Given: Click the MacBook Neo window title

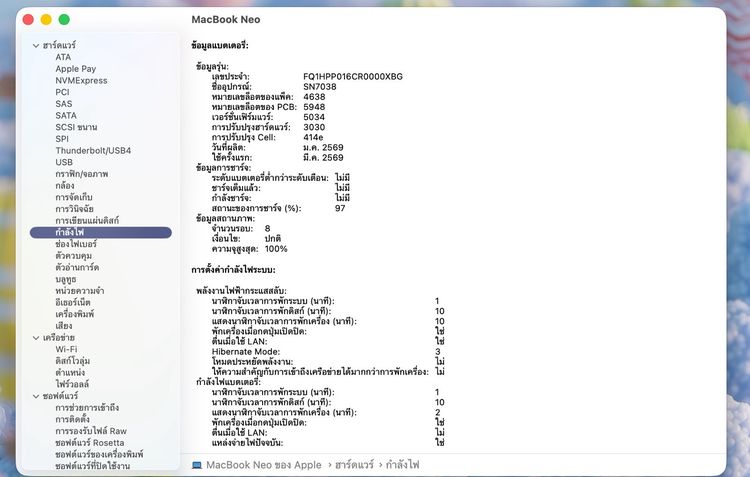Looking at the screenshot, I should [226, 20].
